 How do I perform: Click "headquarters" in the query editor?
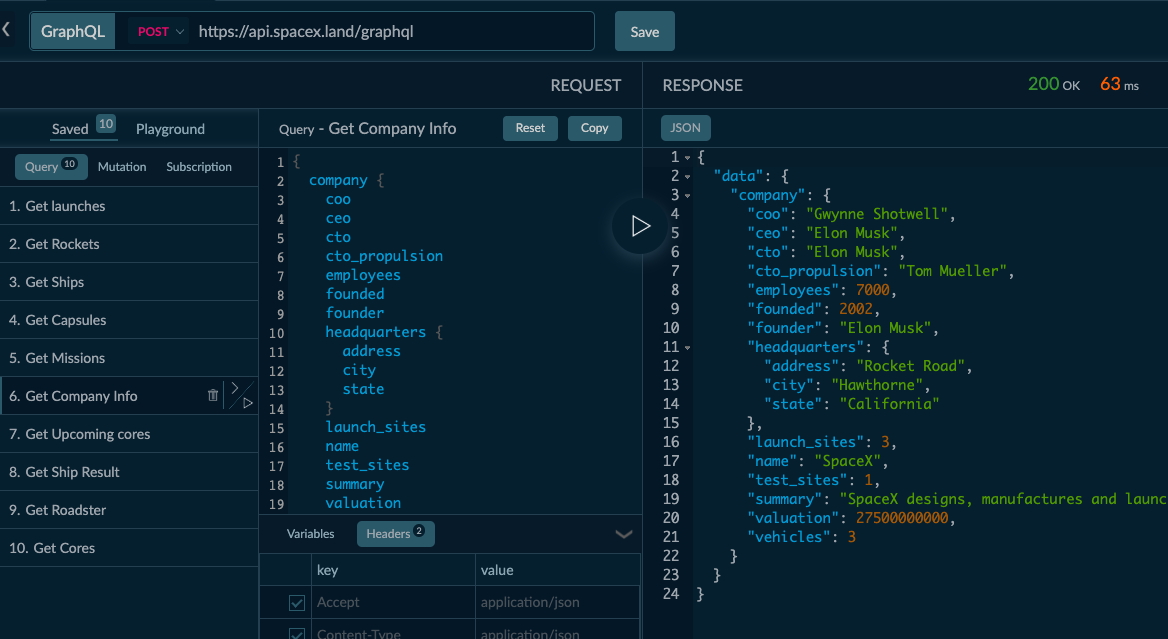tap(375, 332)
